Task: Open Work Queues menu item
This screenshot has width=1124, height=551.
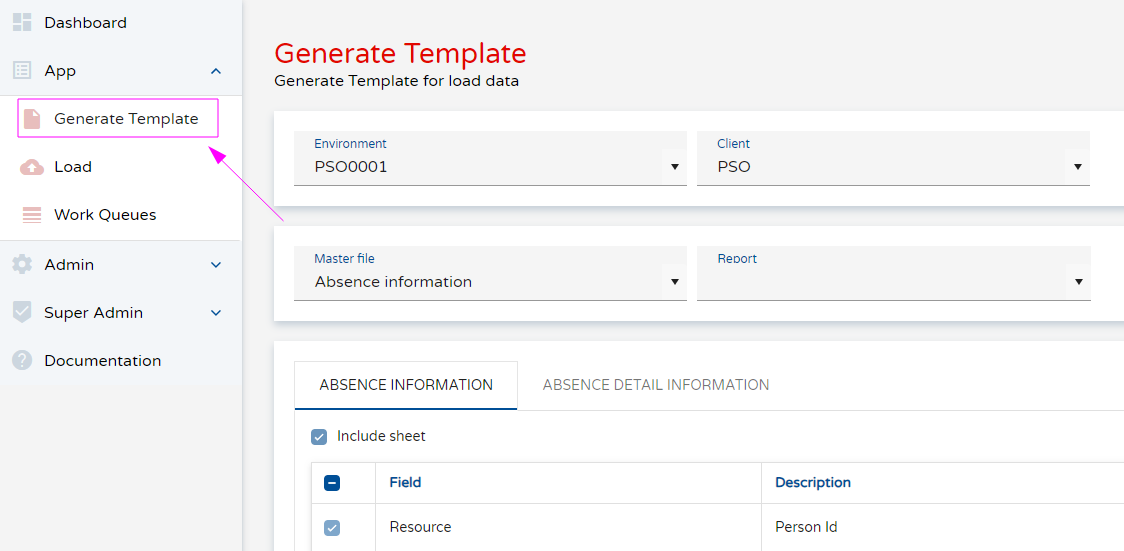Action: [105, 215]
